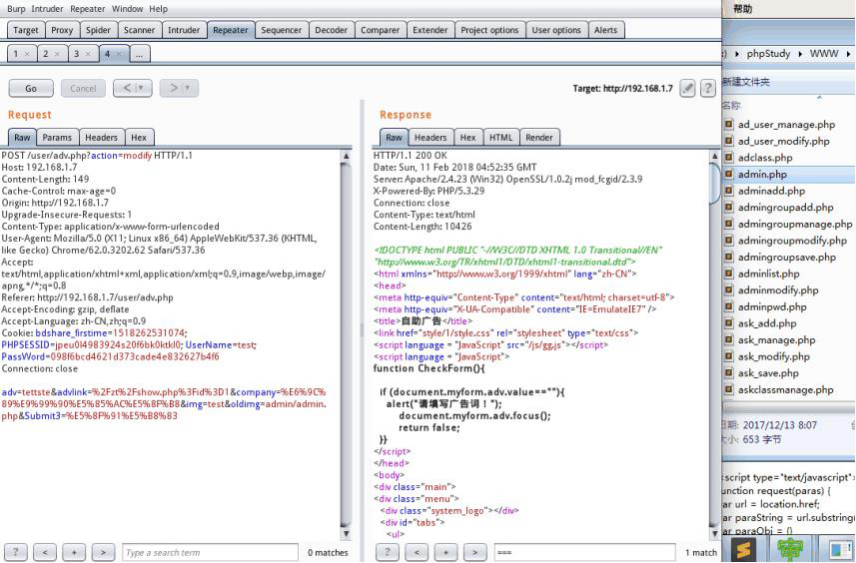Click adclass.php file icon
The width and height of the screenshot is (856, 563).
(728, 158)
